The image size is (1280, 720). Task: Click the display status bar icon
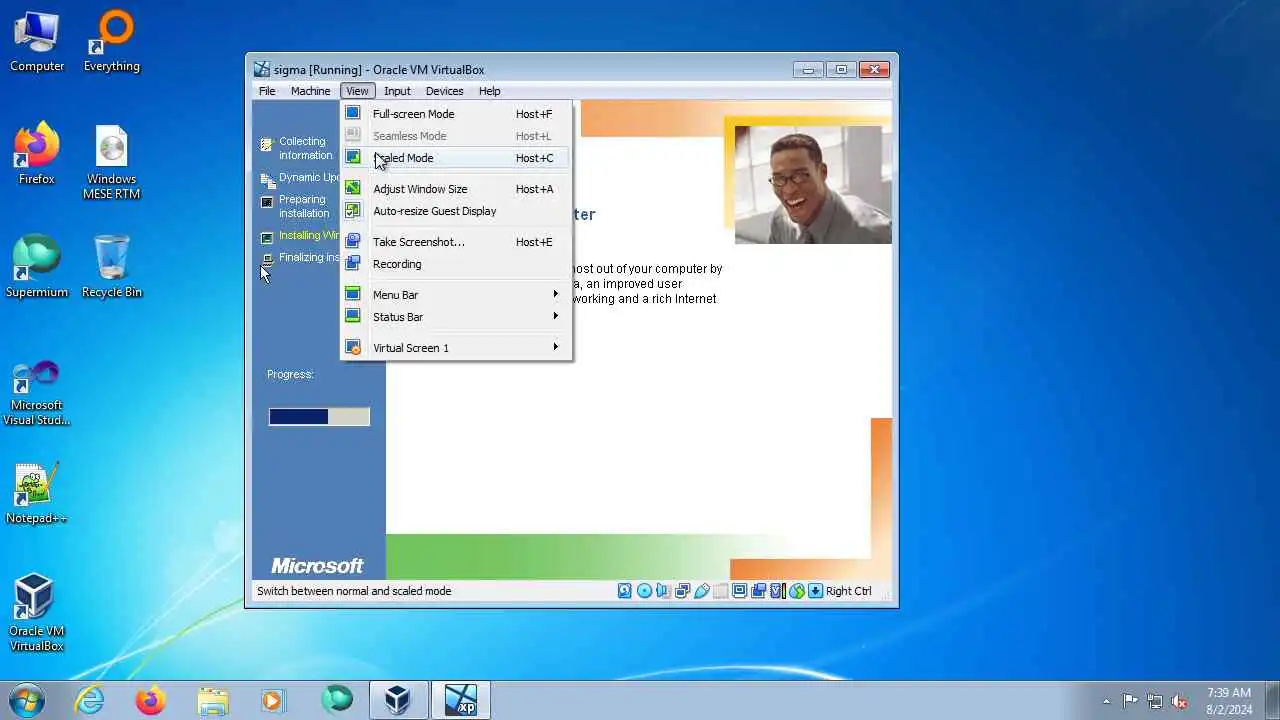coord(740,591)
